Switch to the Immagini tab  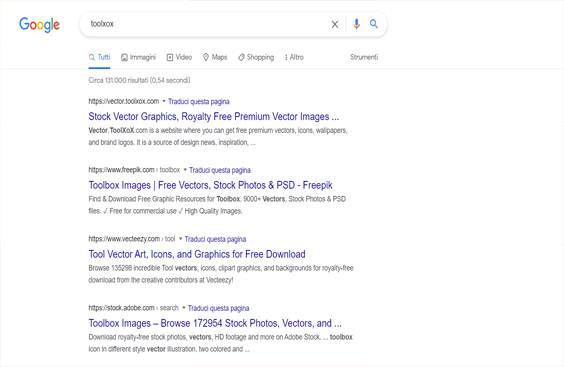(138, 57)
